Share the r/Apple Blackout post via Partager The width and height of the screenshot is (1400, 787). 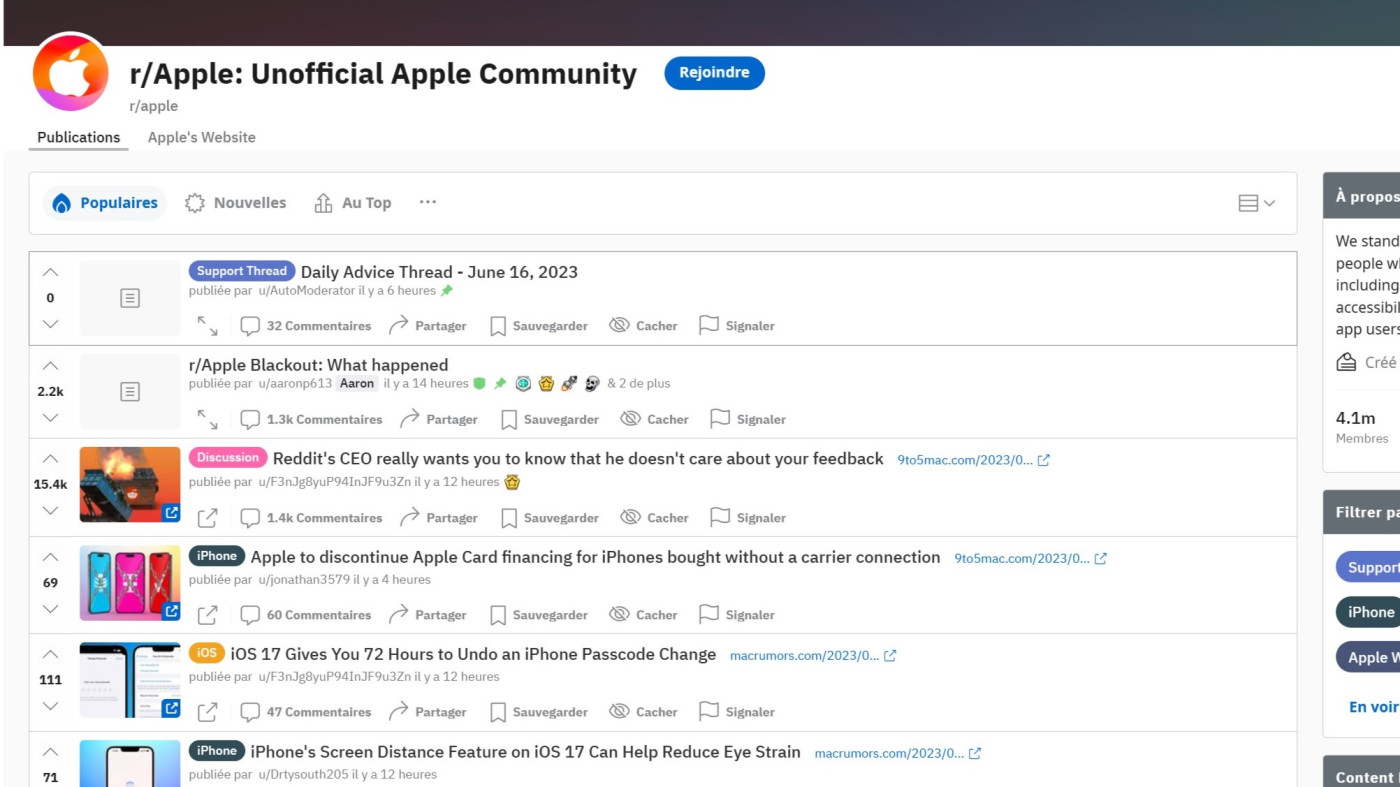click(x=439, y=420)
